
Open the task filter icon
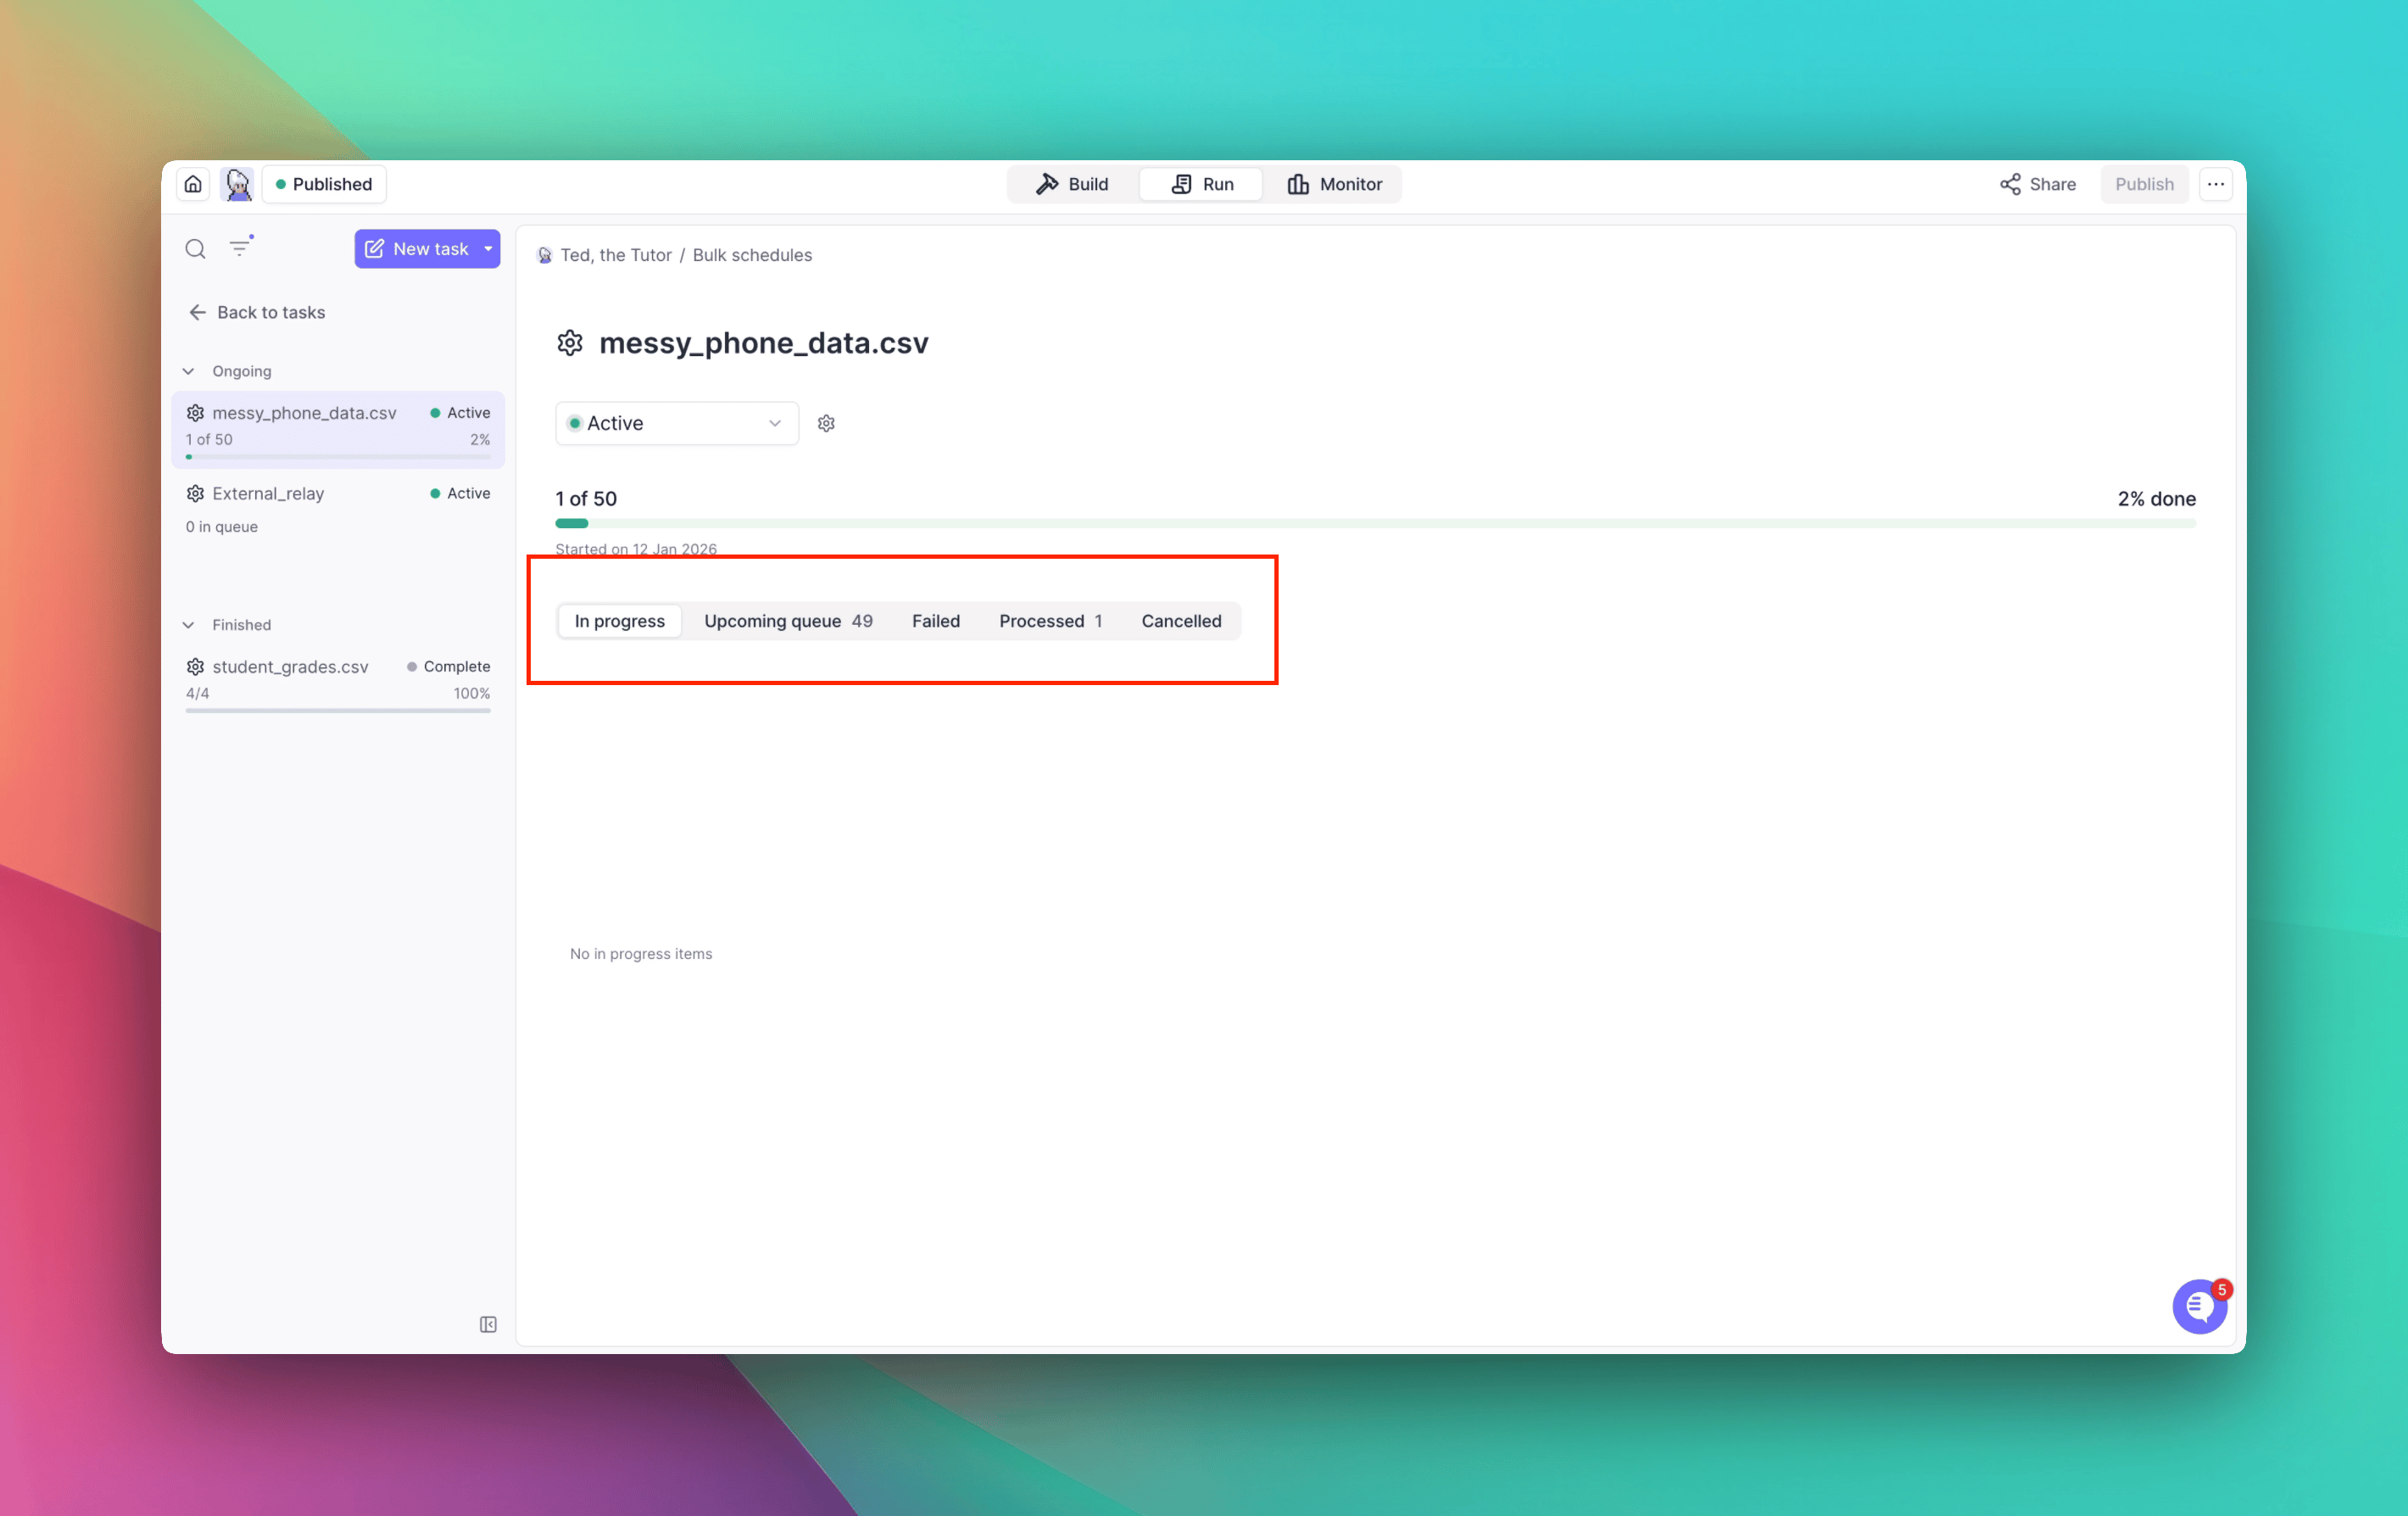coord(241,247)
